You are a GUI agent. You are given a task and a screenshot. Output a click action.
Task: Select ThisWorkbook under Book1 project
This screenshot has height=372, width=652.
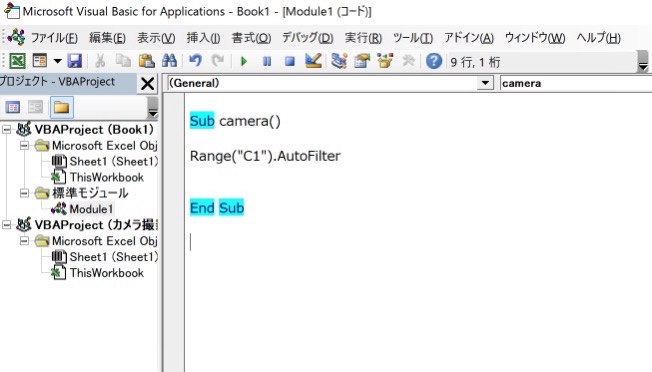[106, 177]
